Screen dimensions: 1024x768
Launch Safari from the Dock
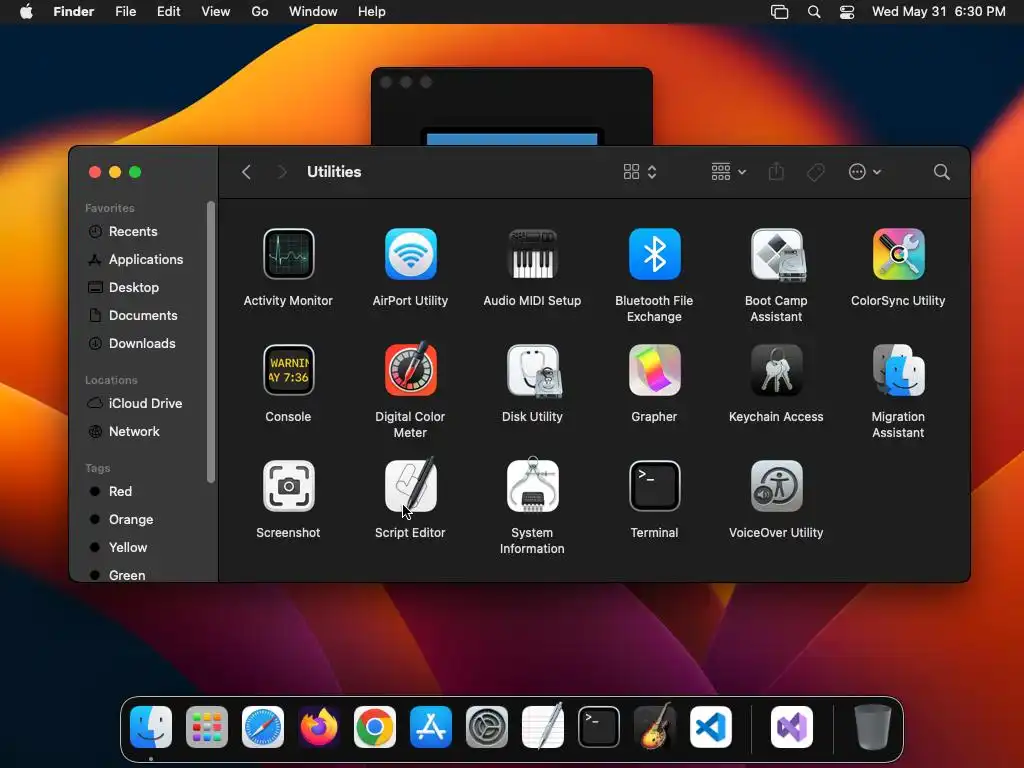tap(263, 727)
